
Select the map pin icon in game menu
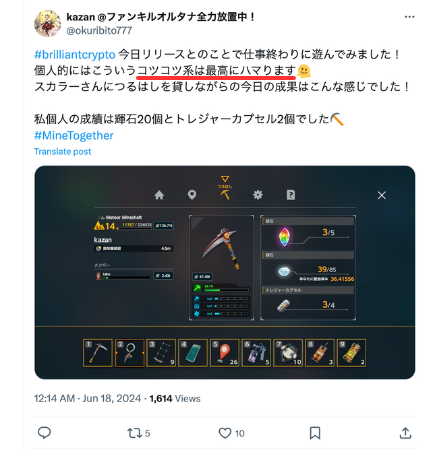(192, 195)
